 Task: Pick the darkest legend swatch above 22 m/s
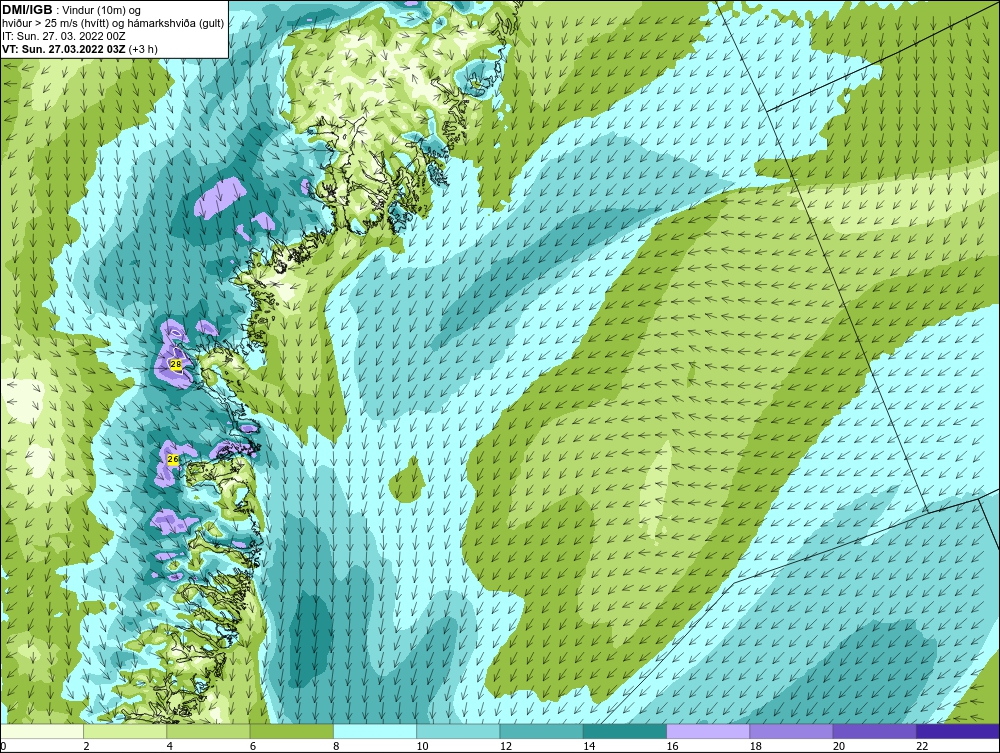pyautogui.click(x=957, y=731)
